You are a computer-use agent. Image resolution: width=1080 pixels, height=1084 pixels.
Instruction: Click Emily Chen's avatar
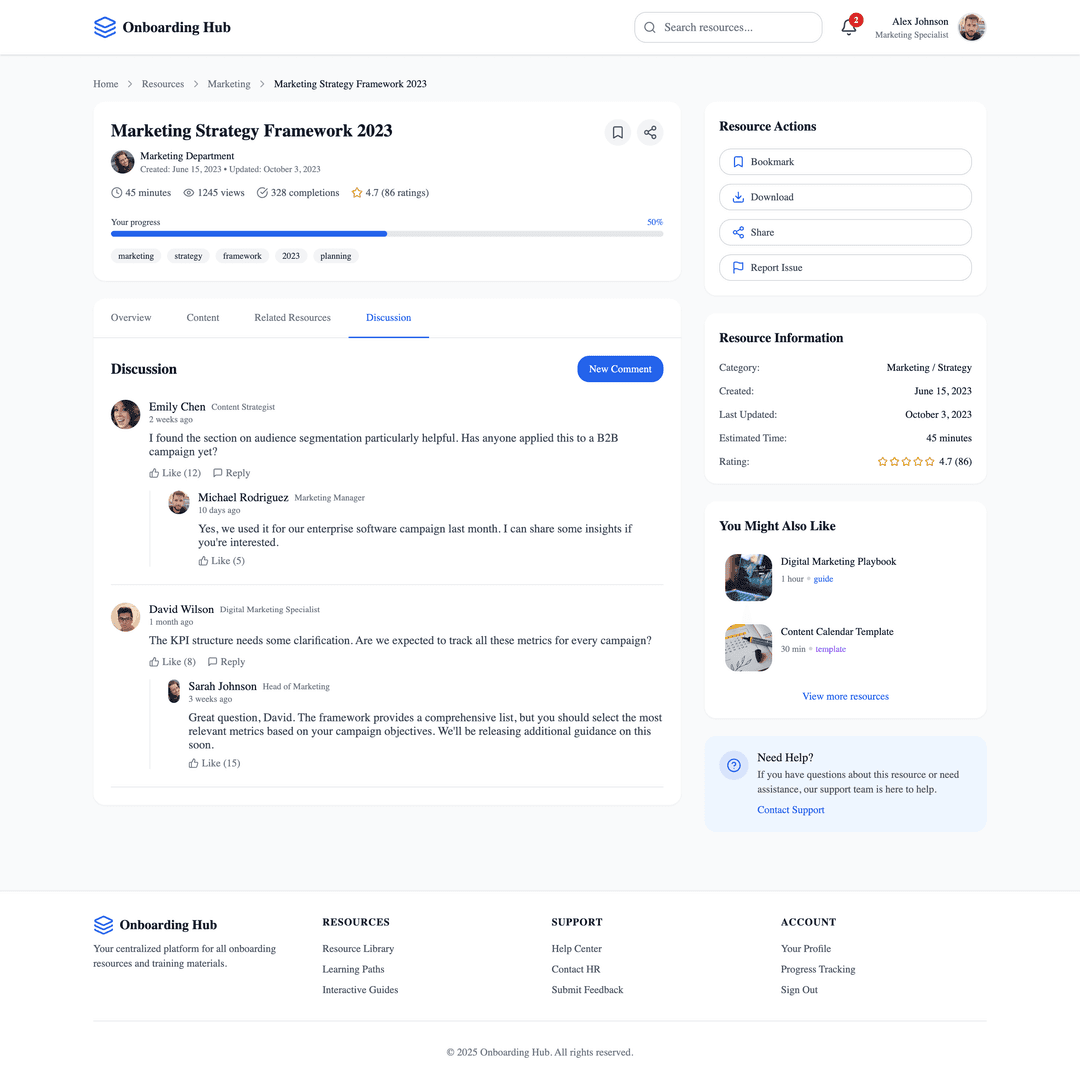click(125, 414)
